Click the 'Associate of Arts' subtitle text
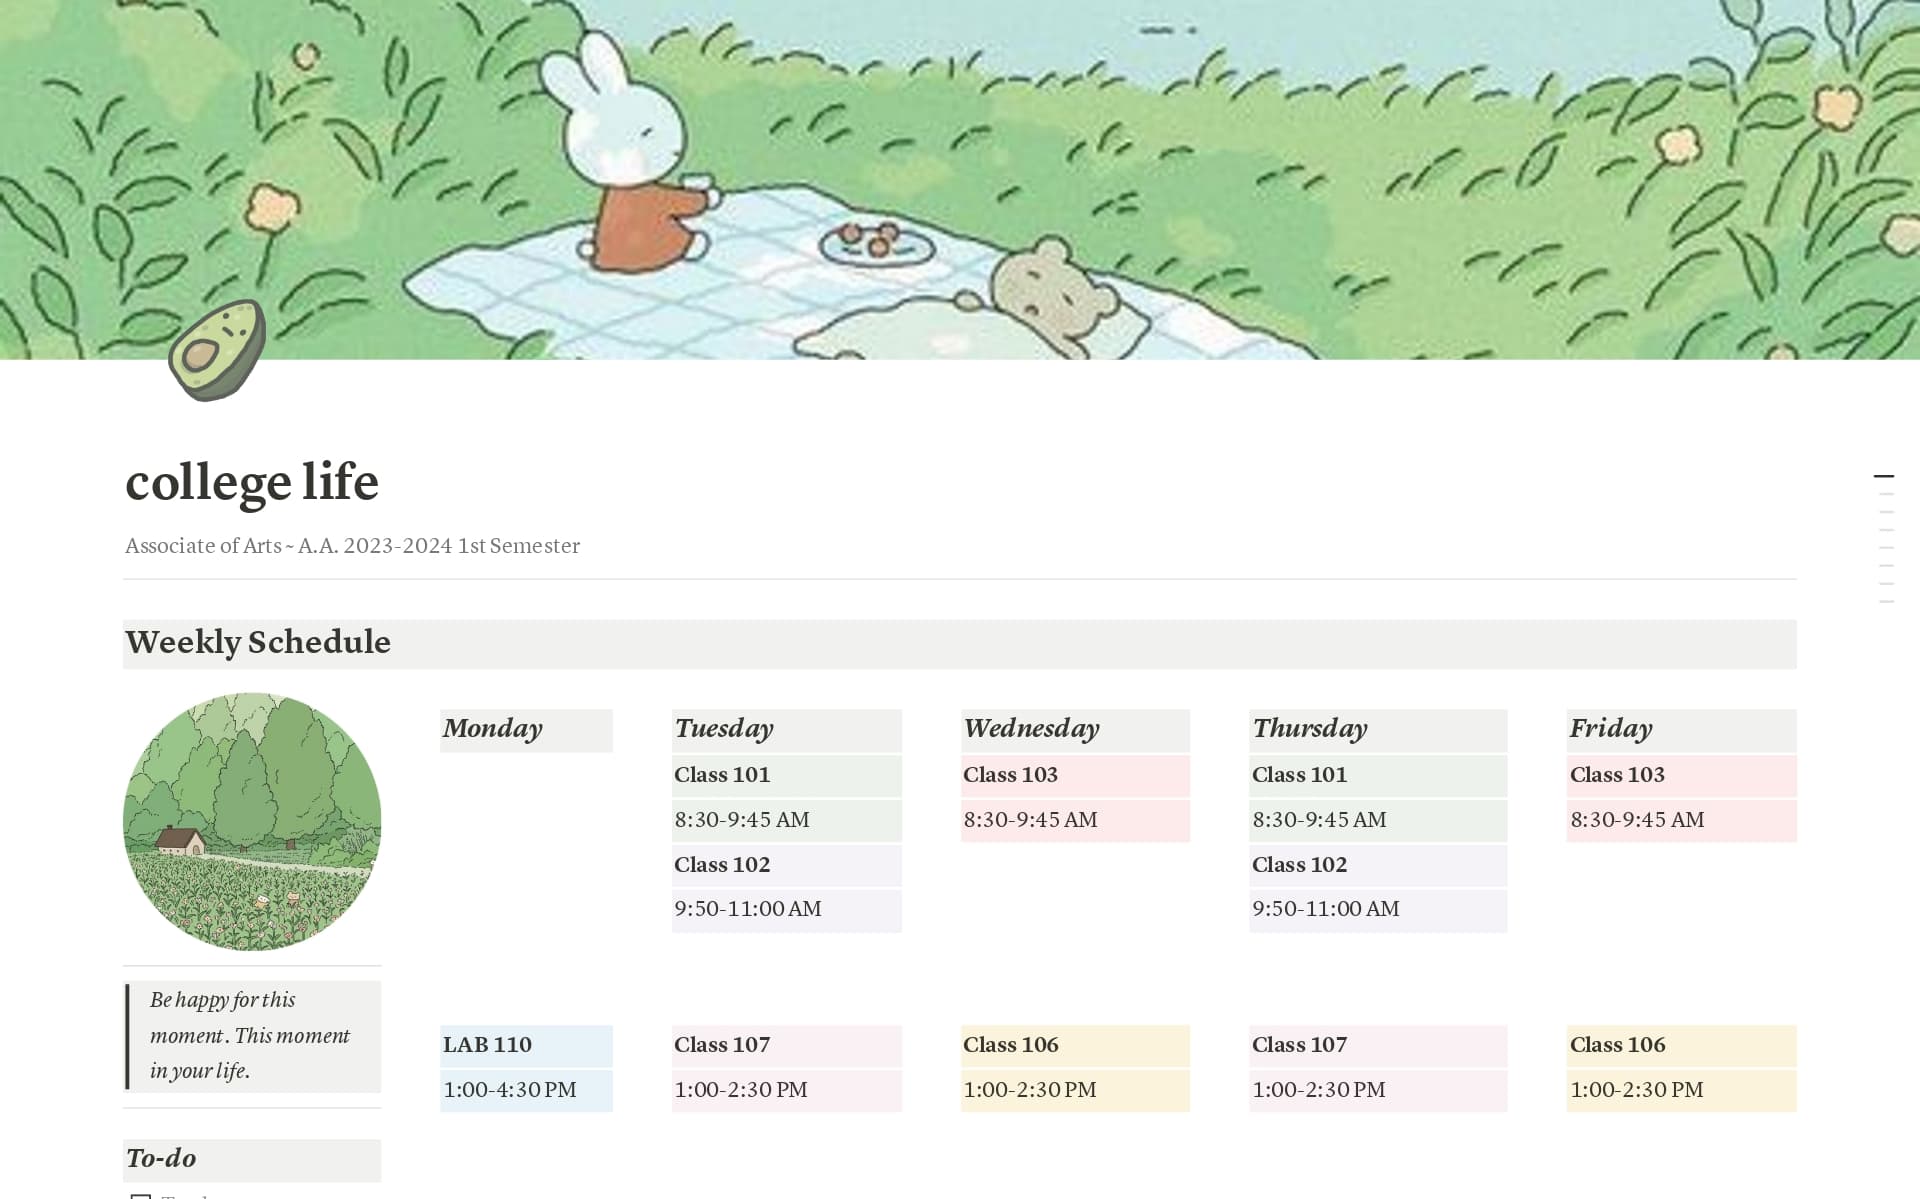Screen dimensions: 1920x1199 click(352, 546)
